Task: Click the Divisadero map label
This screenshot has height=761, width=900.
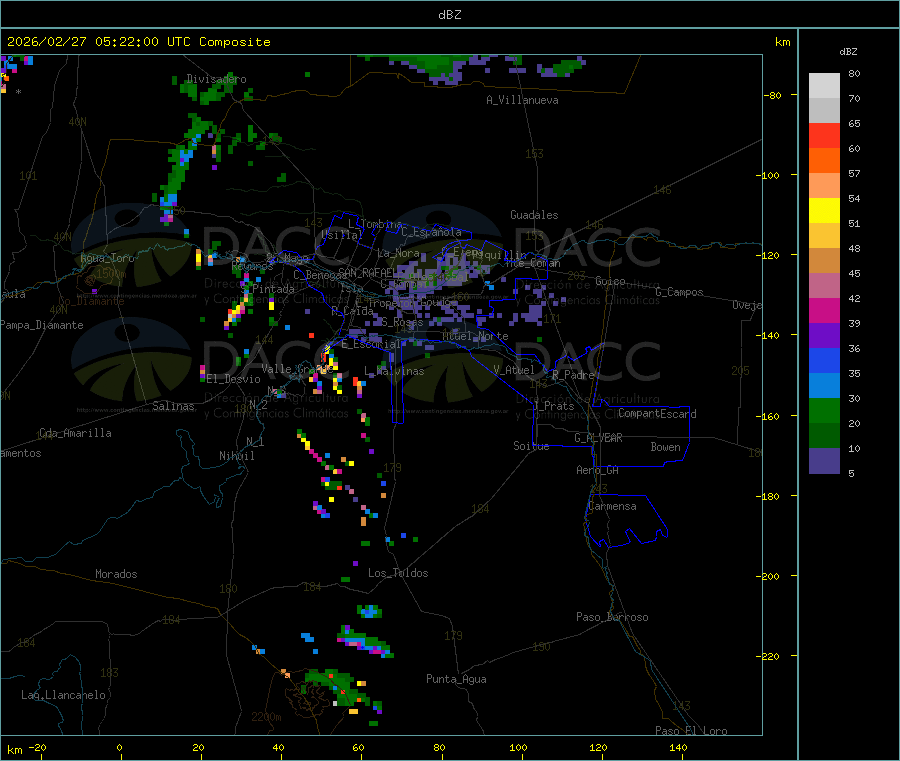Action: [216, 79]
